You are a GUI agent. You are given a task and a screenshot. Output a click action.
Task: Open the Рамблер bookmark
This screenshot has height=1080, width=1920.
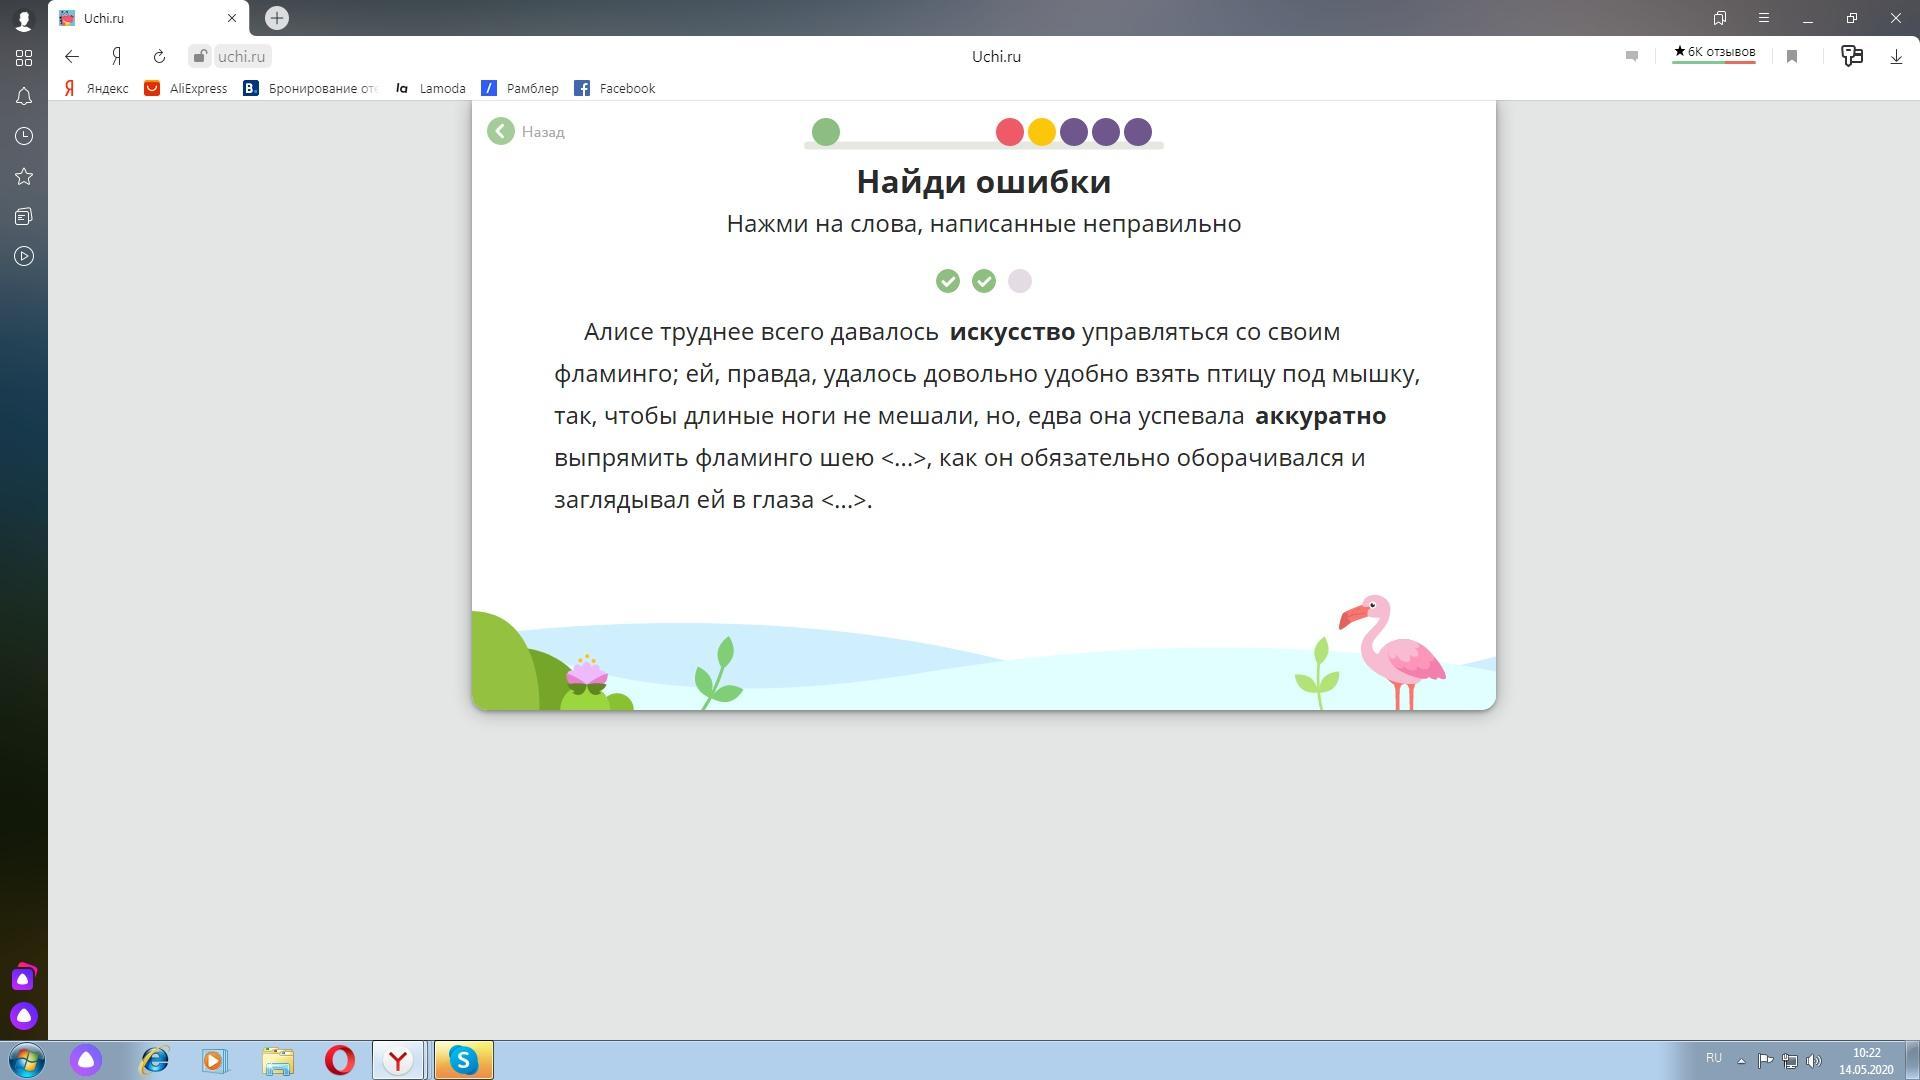tap(531, 88)
